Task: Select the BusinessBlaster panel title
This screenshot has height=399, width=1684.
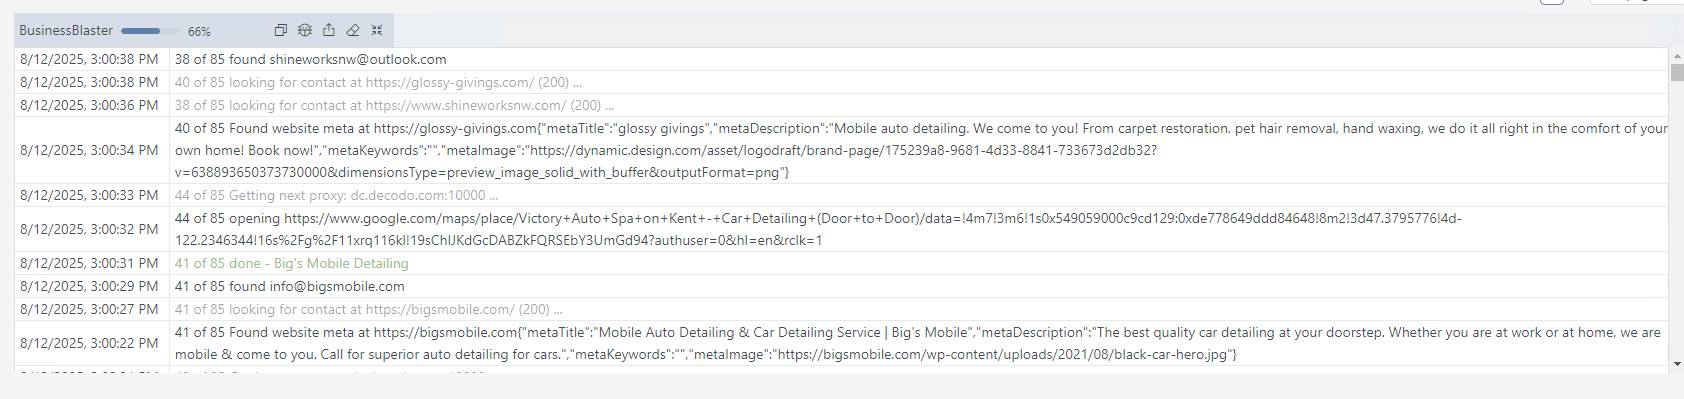Action: point(66,31)
